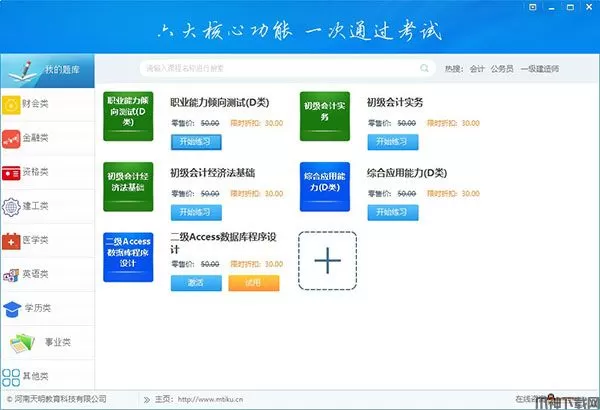This screenshot has height=410, width=600.
Task: Click the 英语类 blocks icon
Action: tap(11, 275)
